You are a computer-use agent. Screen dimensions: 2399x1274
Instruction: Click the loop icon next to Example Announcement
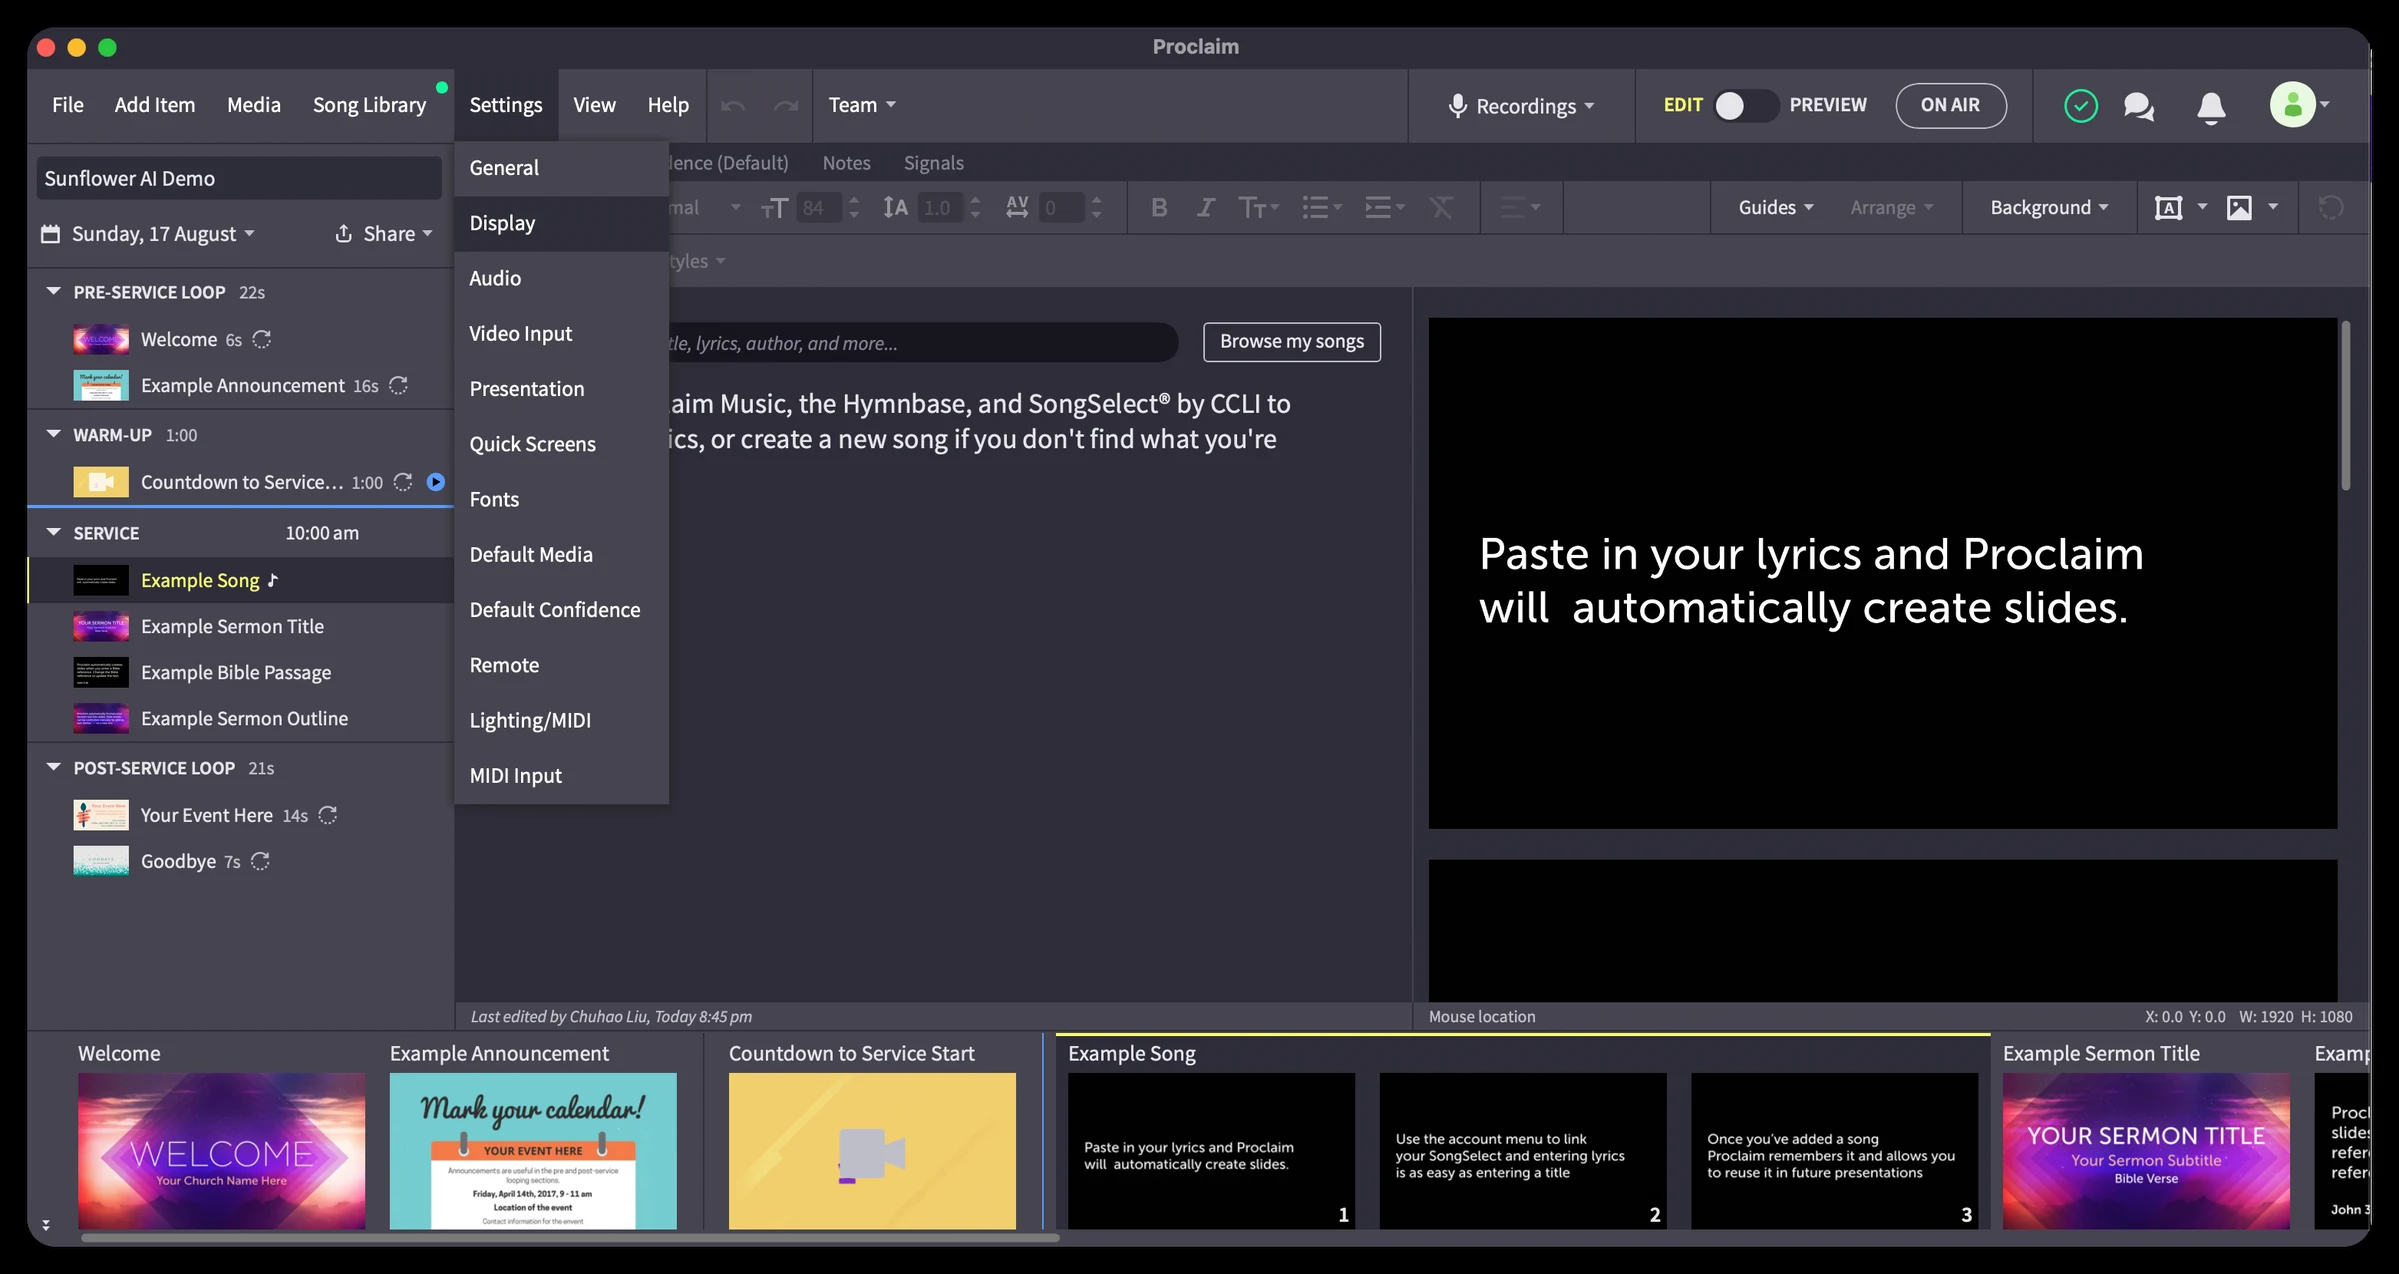click(x=398, y=385)
